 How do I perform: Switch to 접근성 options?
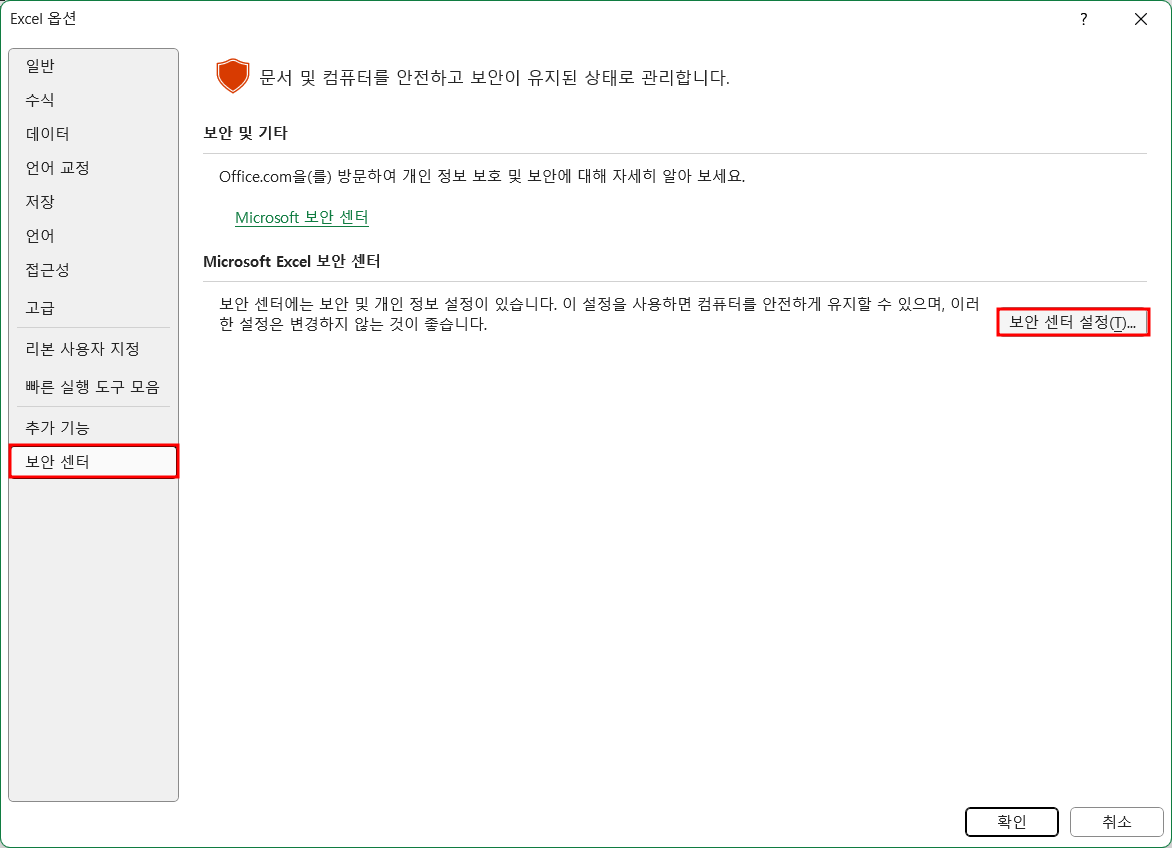pyautogui.click(x=93, y=270)
